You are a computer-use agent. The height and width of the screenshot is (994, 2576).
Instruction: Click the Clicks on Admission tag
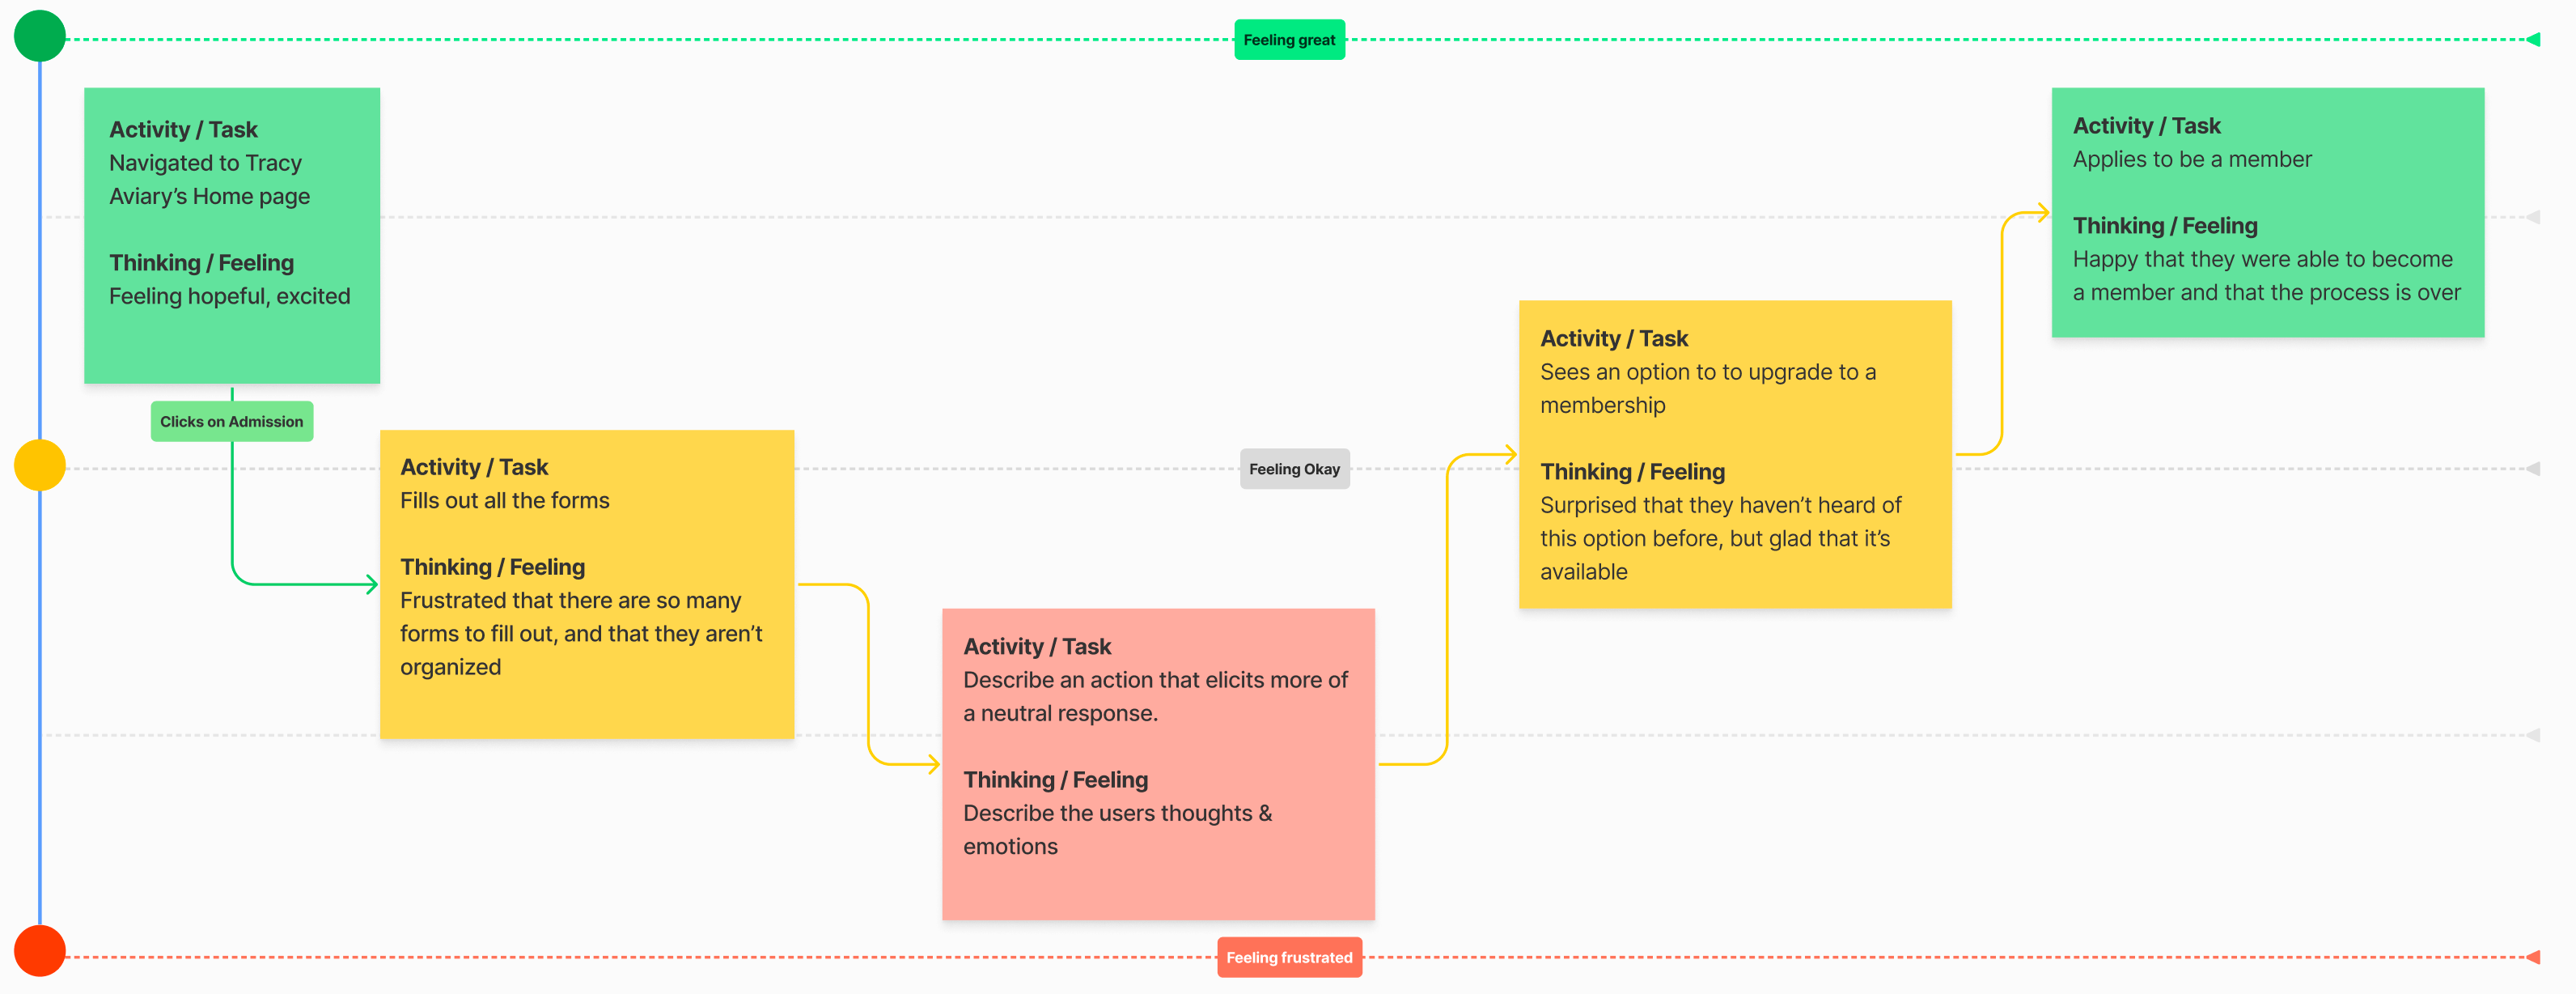tap(232, 421)
